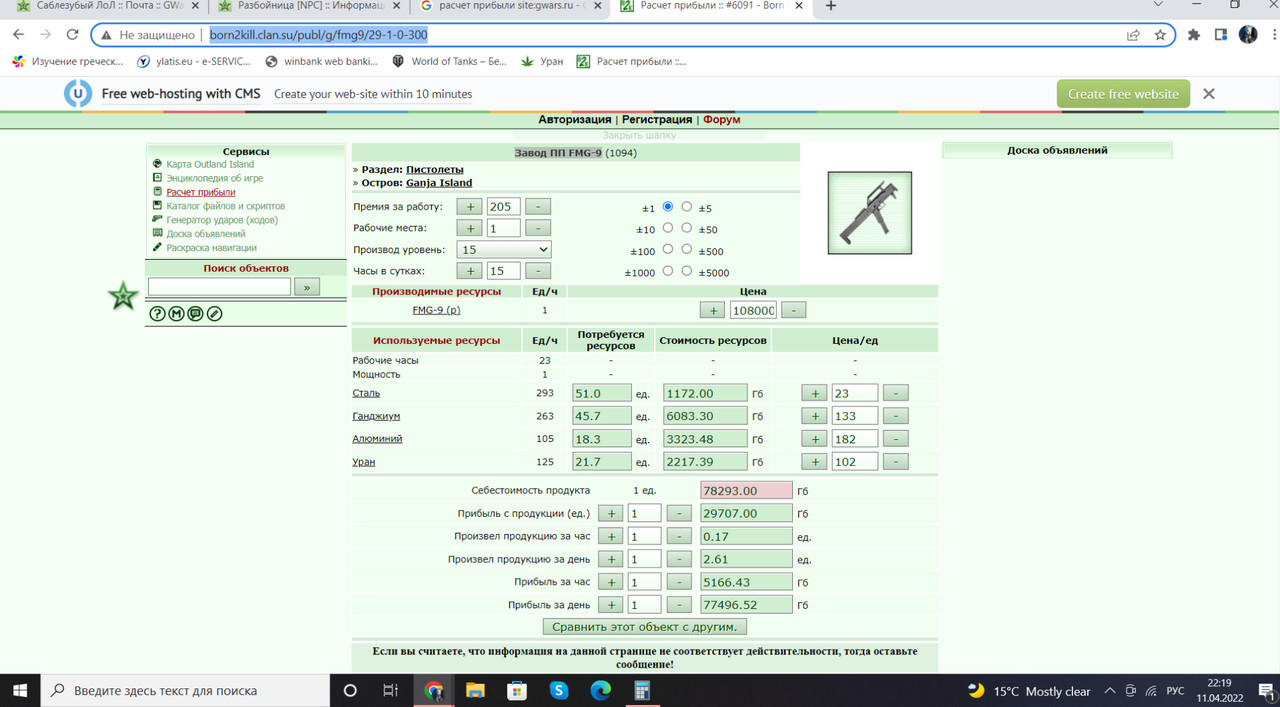Open the FMG-9 weapon image thumbnail
The image size is (1280, 707).
(870, 213)
